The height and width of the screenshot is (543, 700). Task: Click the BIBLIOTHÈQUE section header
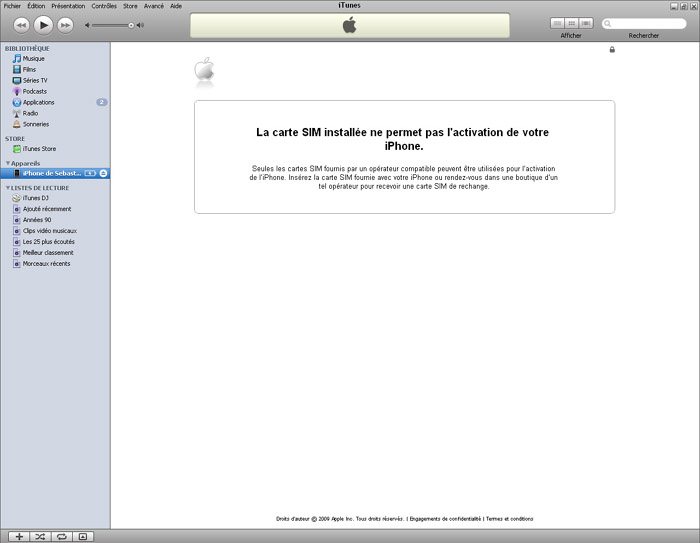coord(27,48)
